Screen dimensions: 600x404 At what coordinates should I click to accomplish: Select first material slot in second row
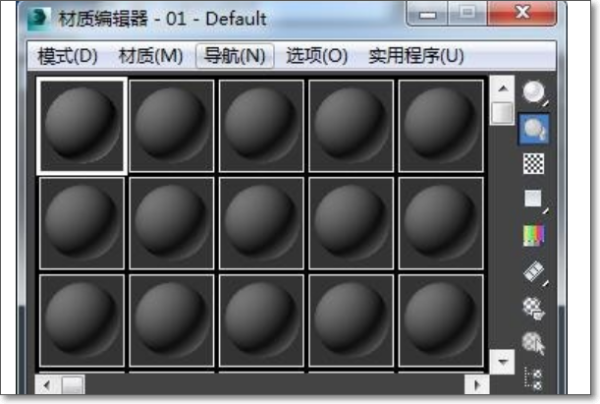pyautogui.click(x=82, y=223)
